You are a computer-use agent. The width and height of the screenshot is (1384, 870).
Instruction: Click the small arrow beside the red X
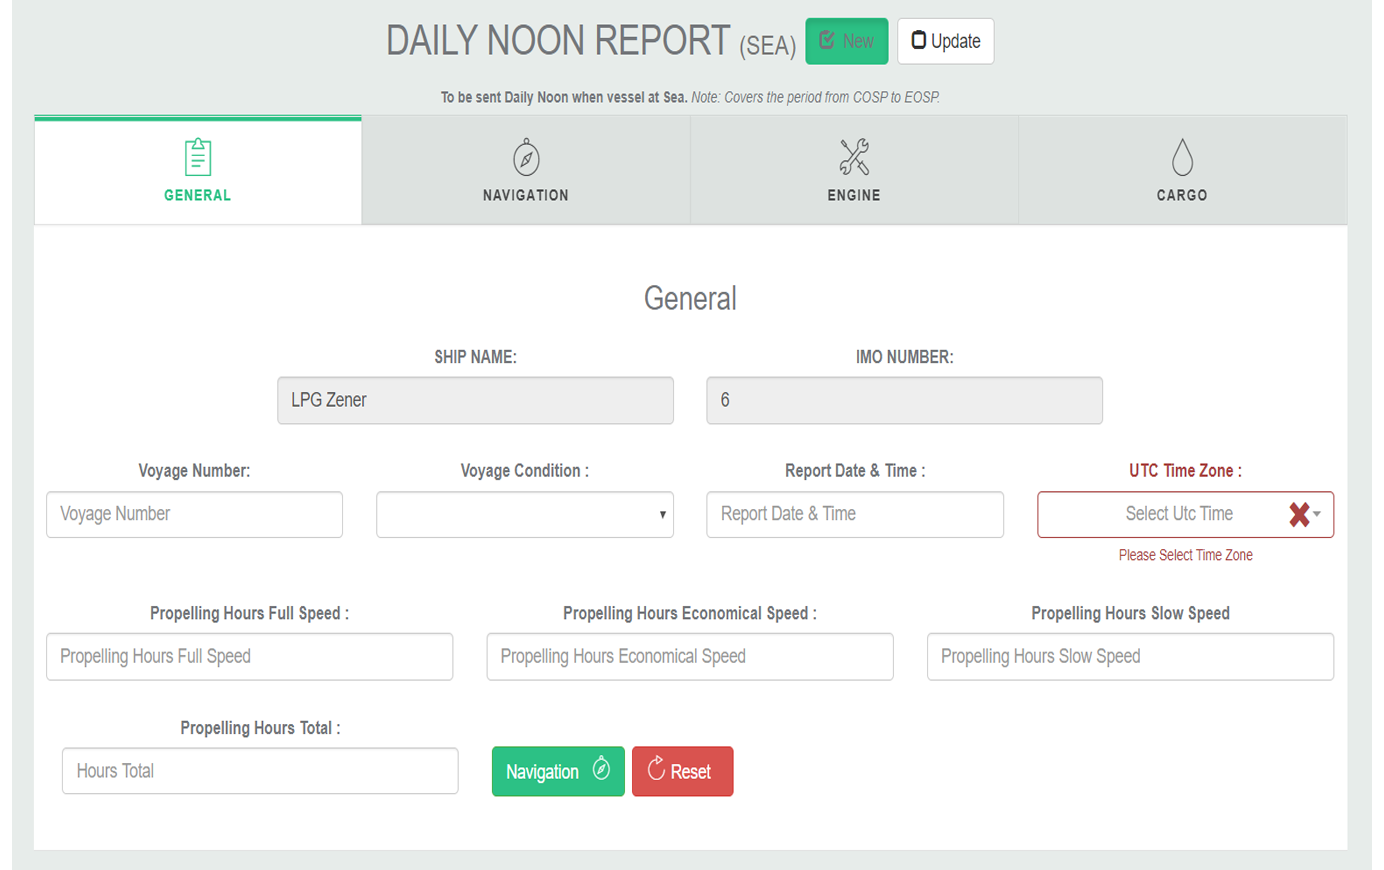[1317, 514]
